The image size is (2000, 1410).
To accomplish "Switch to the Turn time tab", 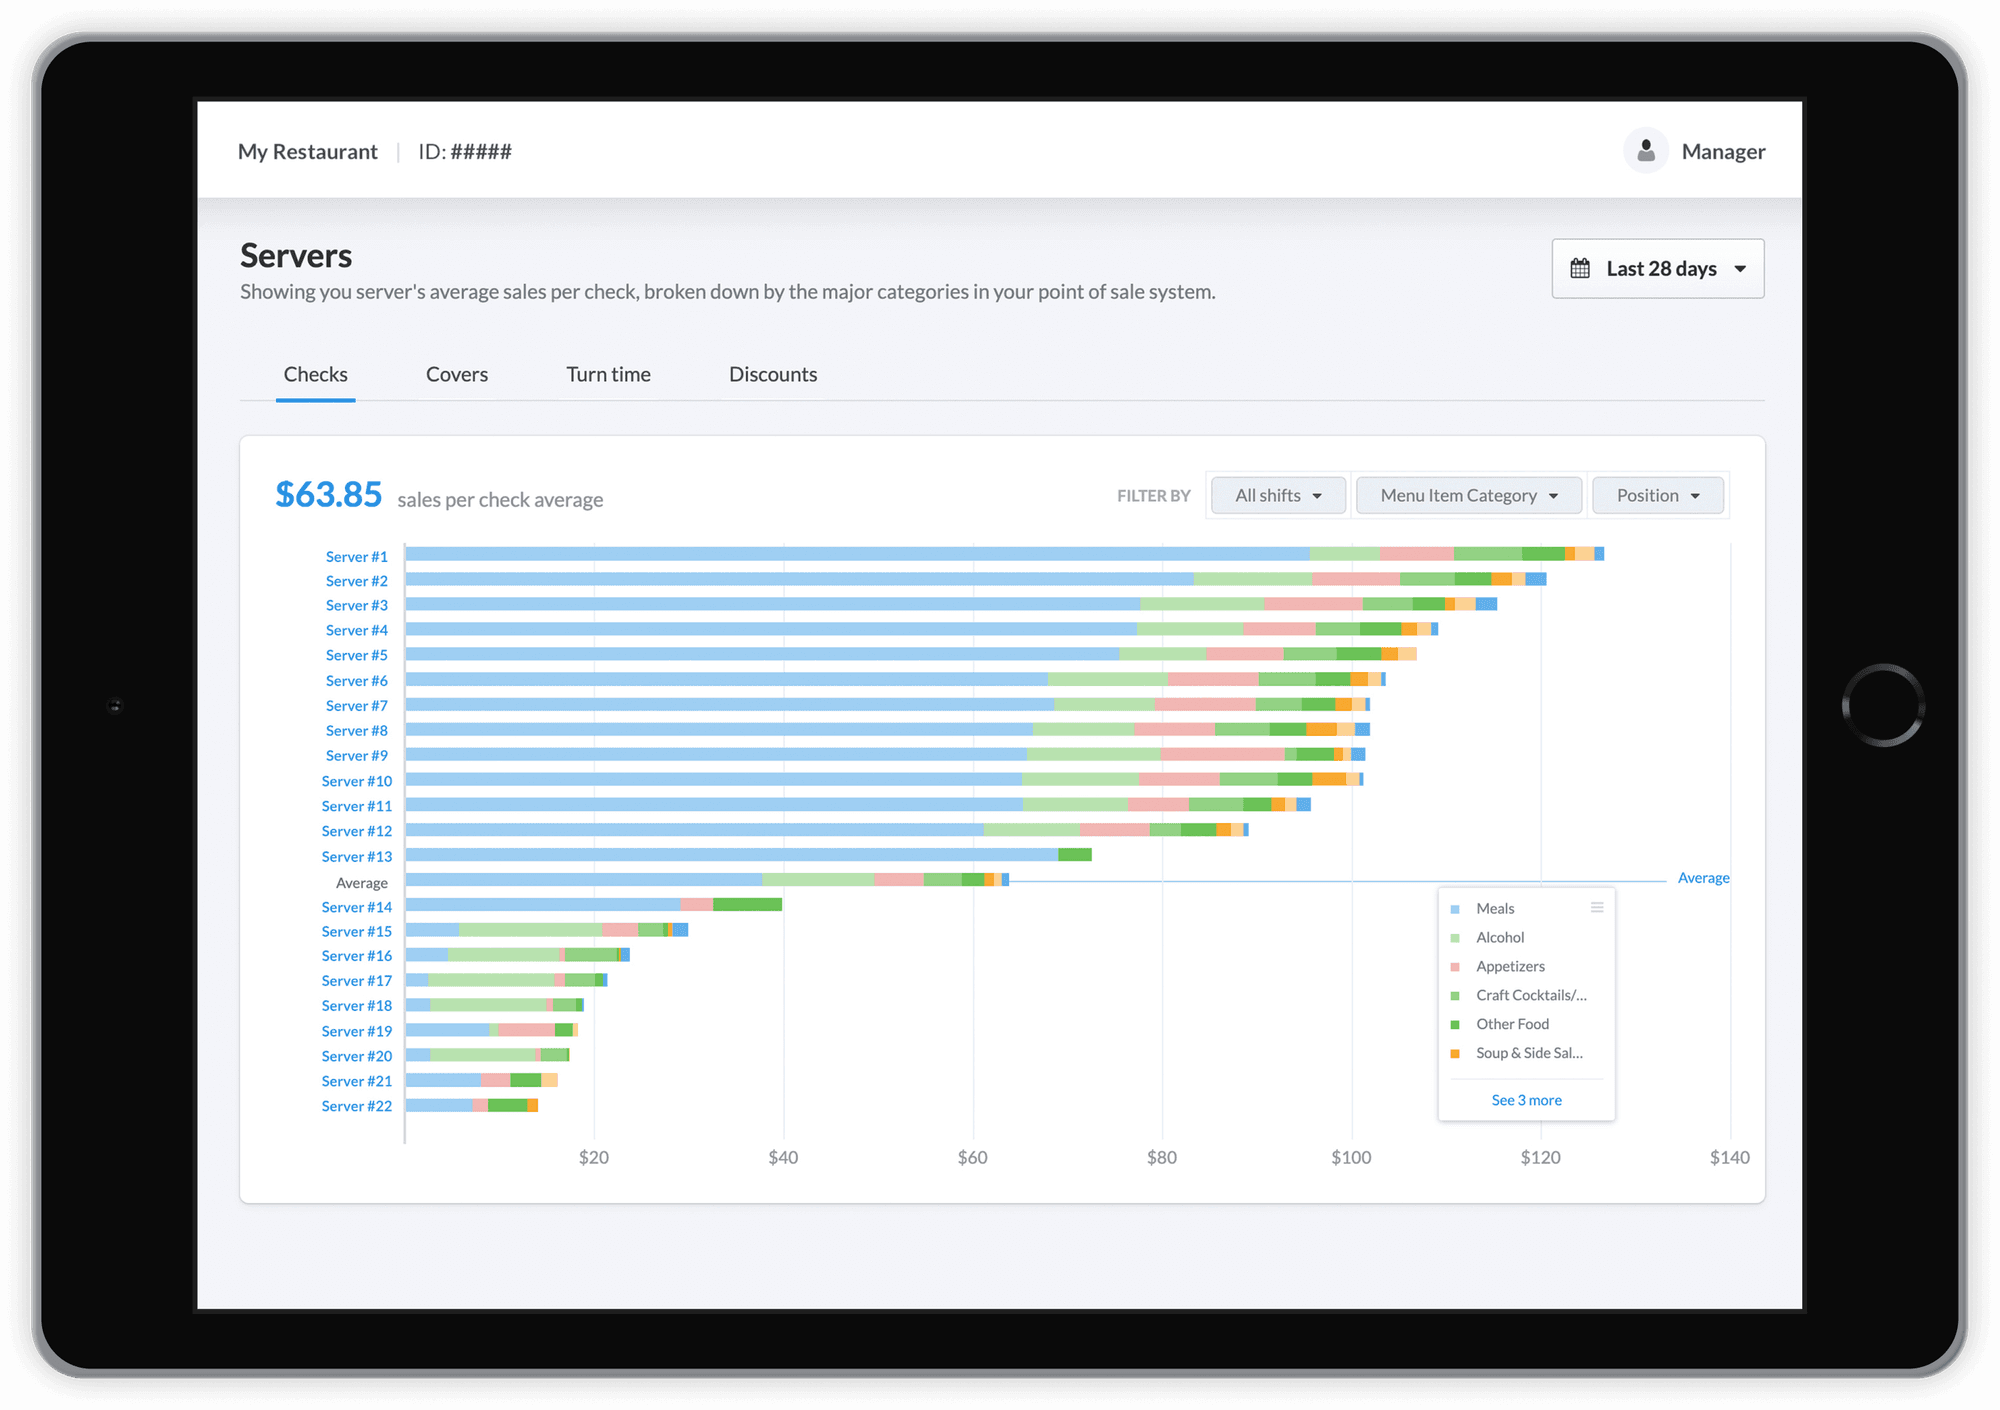I will click(x=608, y=375).
